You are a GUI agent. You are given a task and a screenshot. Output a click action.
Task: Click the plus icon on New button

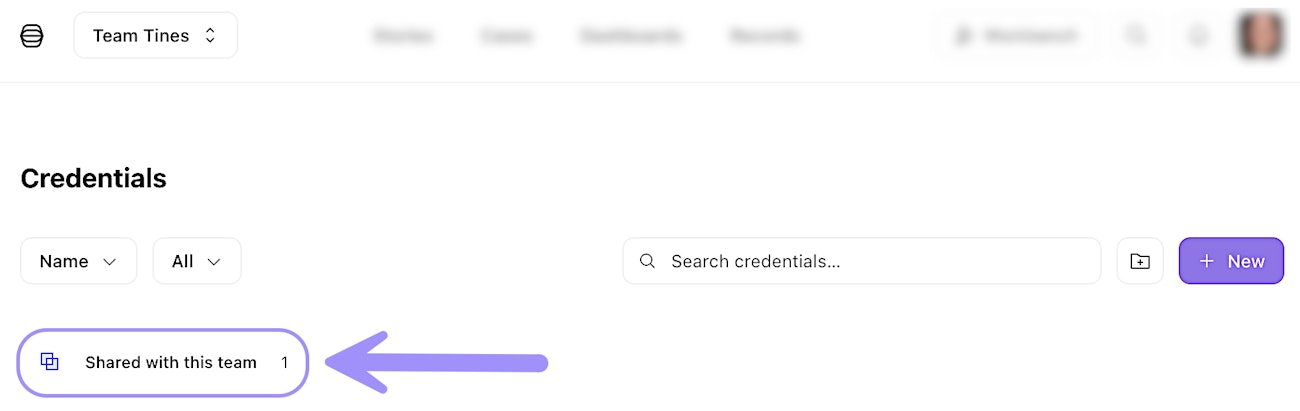click(x=1207, y=261)
